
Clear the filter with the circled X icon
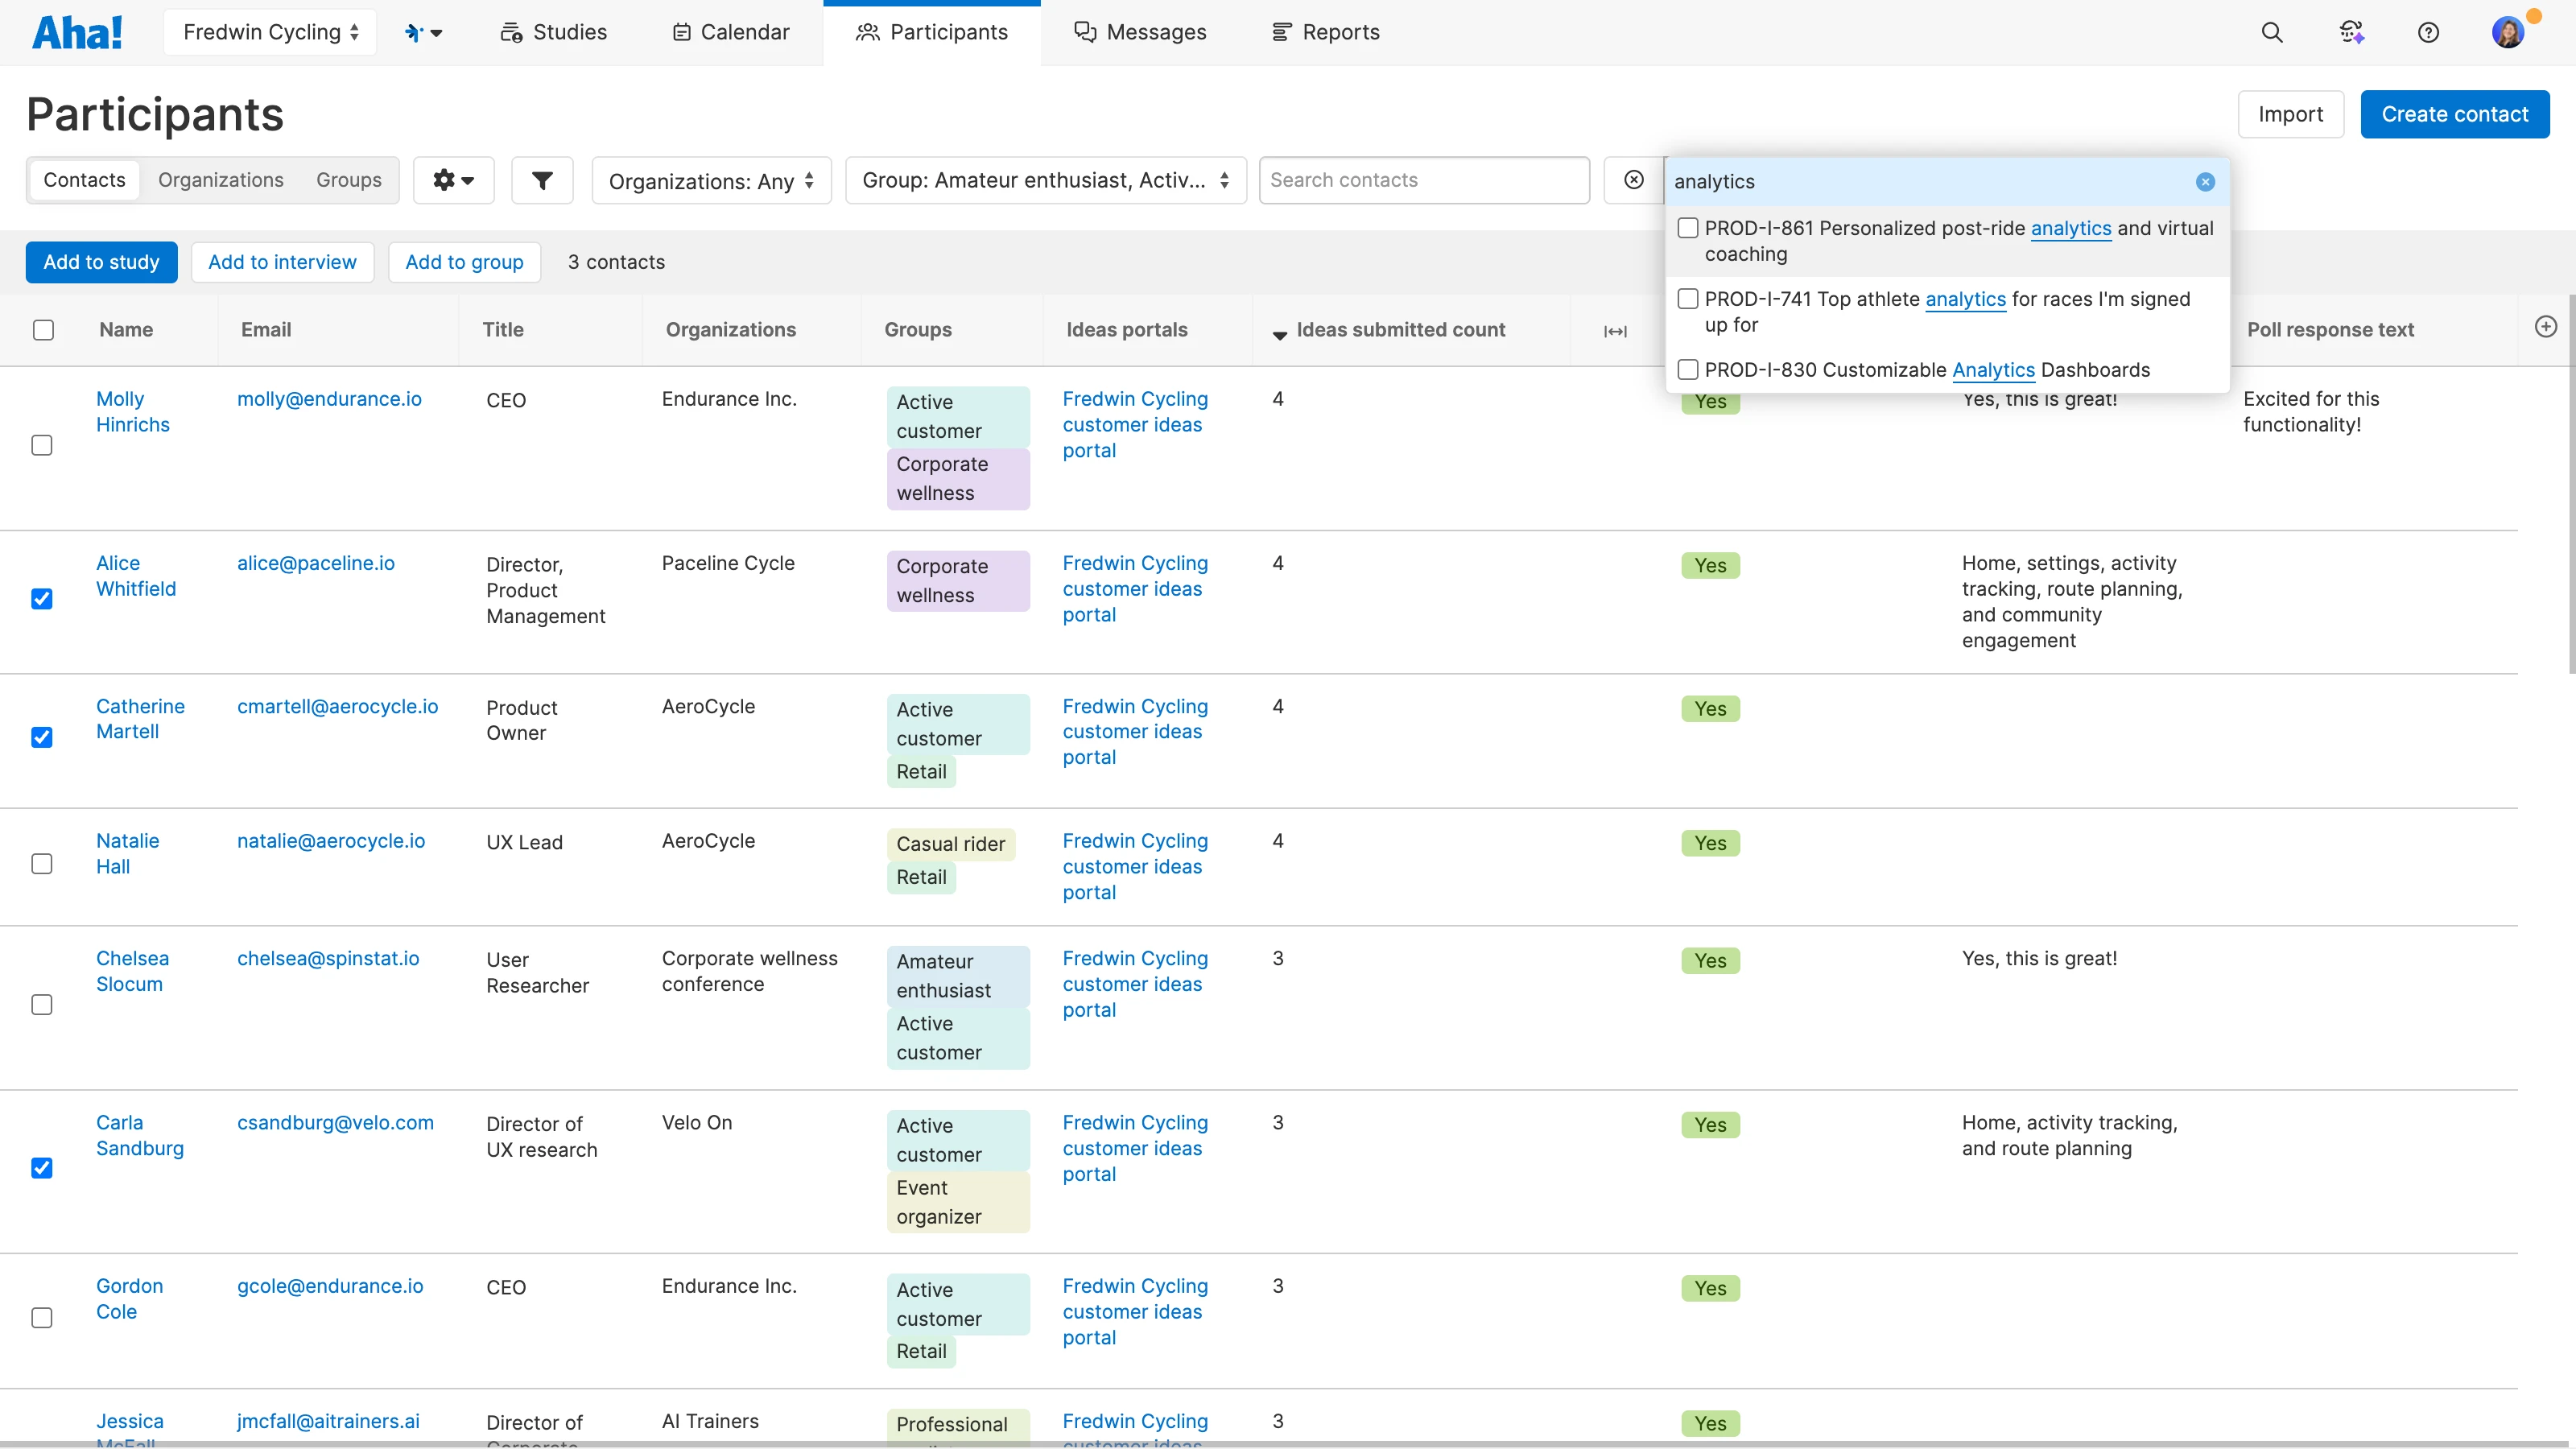pos(1633,180)
